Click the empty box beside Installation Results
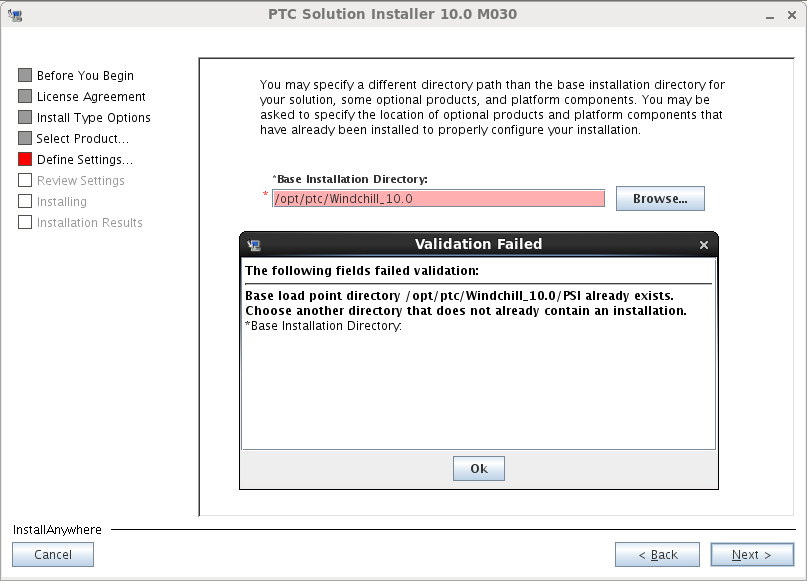 (25, 223)
